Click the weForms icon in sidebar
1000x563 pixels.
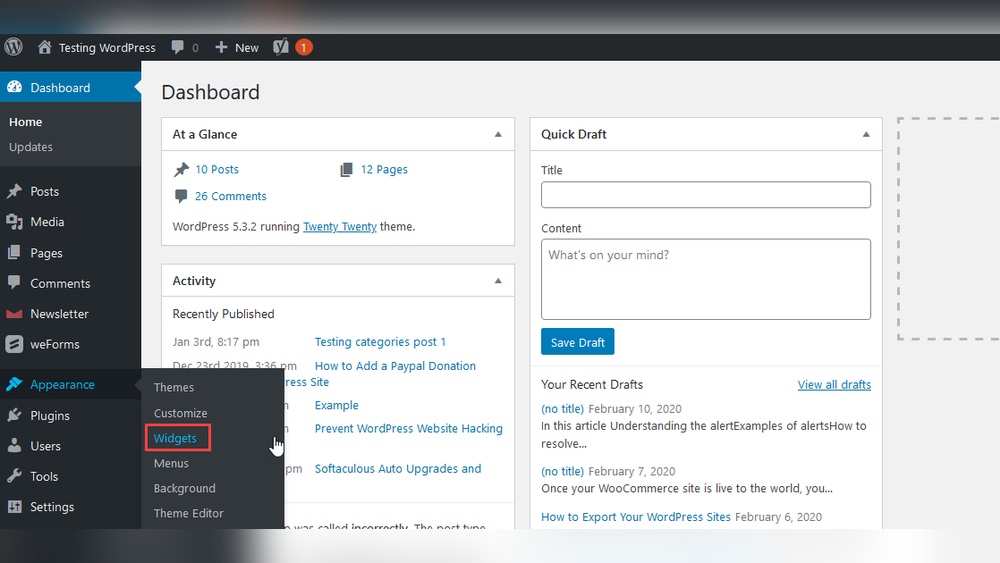[14, 344]
